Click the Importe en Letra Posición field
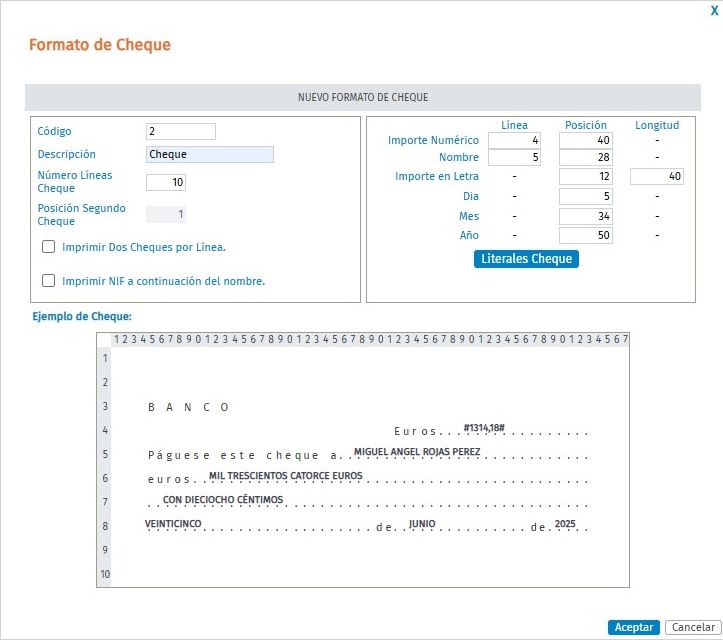Viewport: 723px width, 640px height. click(x=586, y=176)
